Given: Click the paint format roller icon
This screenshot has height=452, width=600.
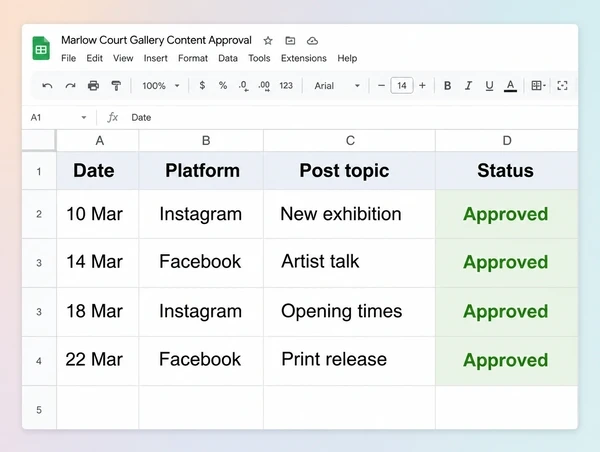Looking at the screenshot, I should click(116, 86).
